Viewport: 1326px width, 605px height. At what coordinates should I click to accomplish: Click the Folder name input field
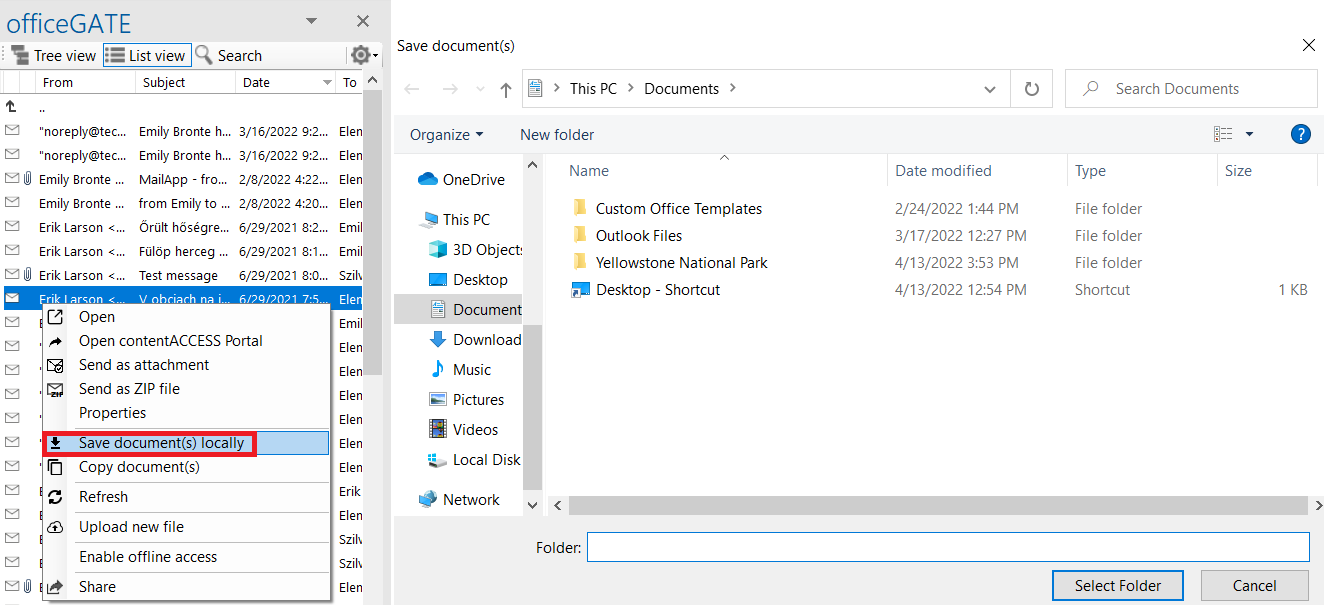(947, 547)
